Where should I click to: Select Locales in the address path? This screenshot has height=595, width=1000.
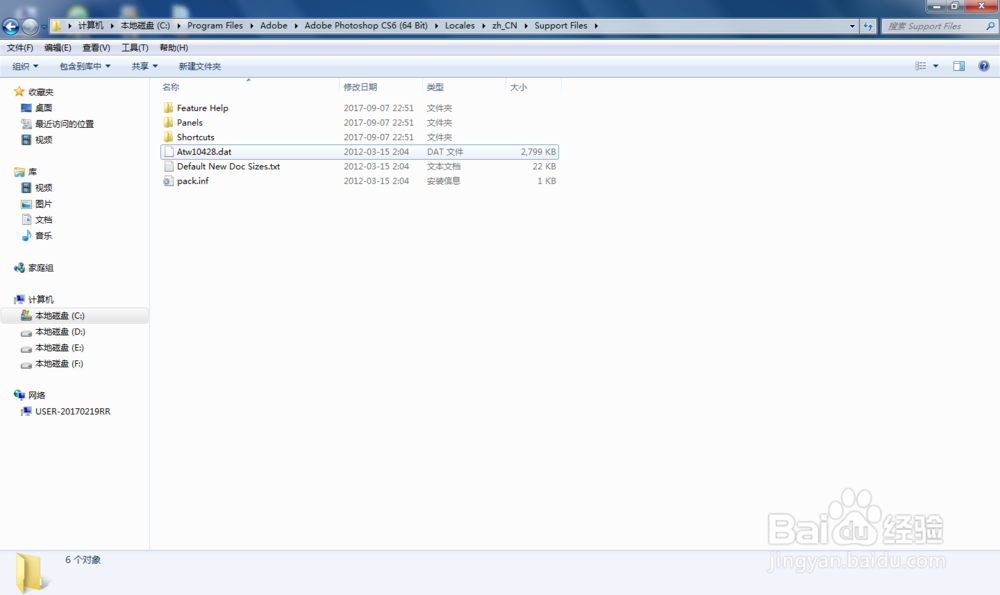coord(460,26)
